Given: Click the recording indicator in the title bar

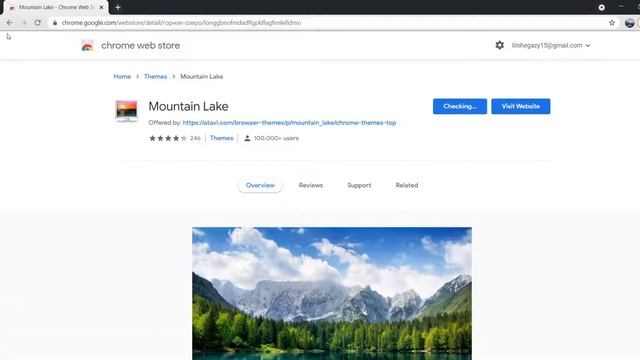Looking at the screenshot, I should coord(602,7).
